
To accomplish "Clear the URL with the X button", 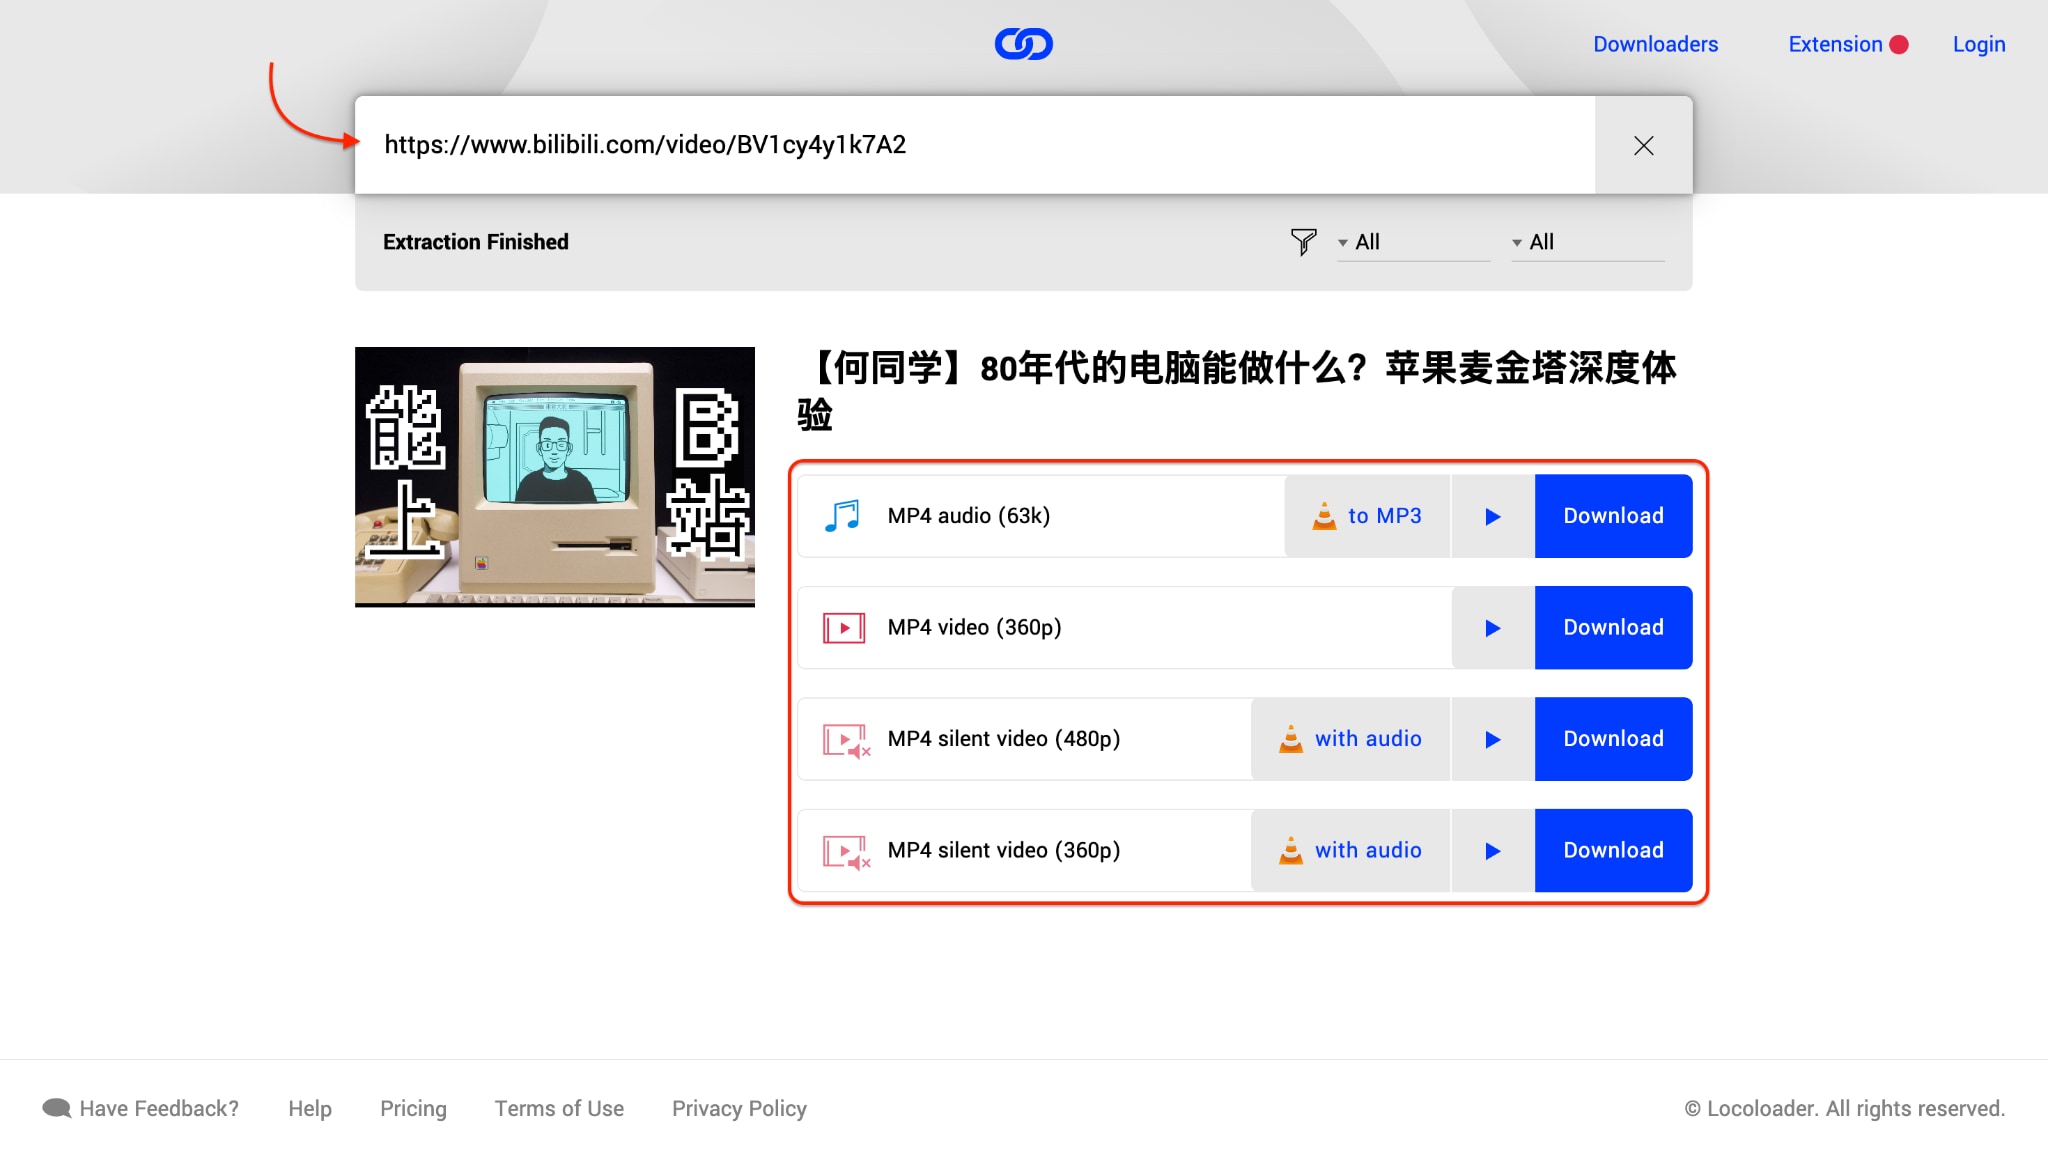I will click(1643, 145).
